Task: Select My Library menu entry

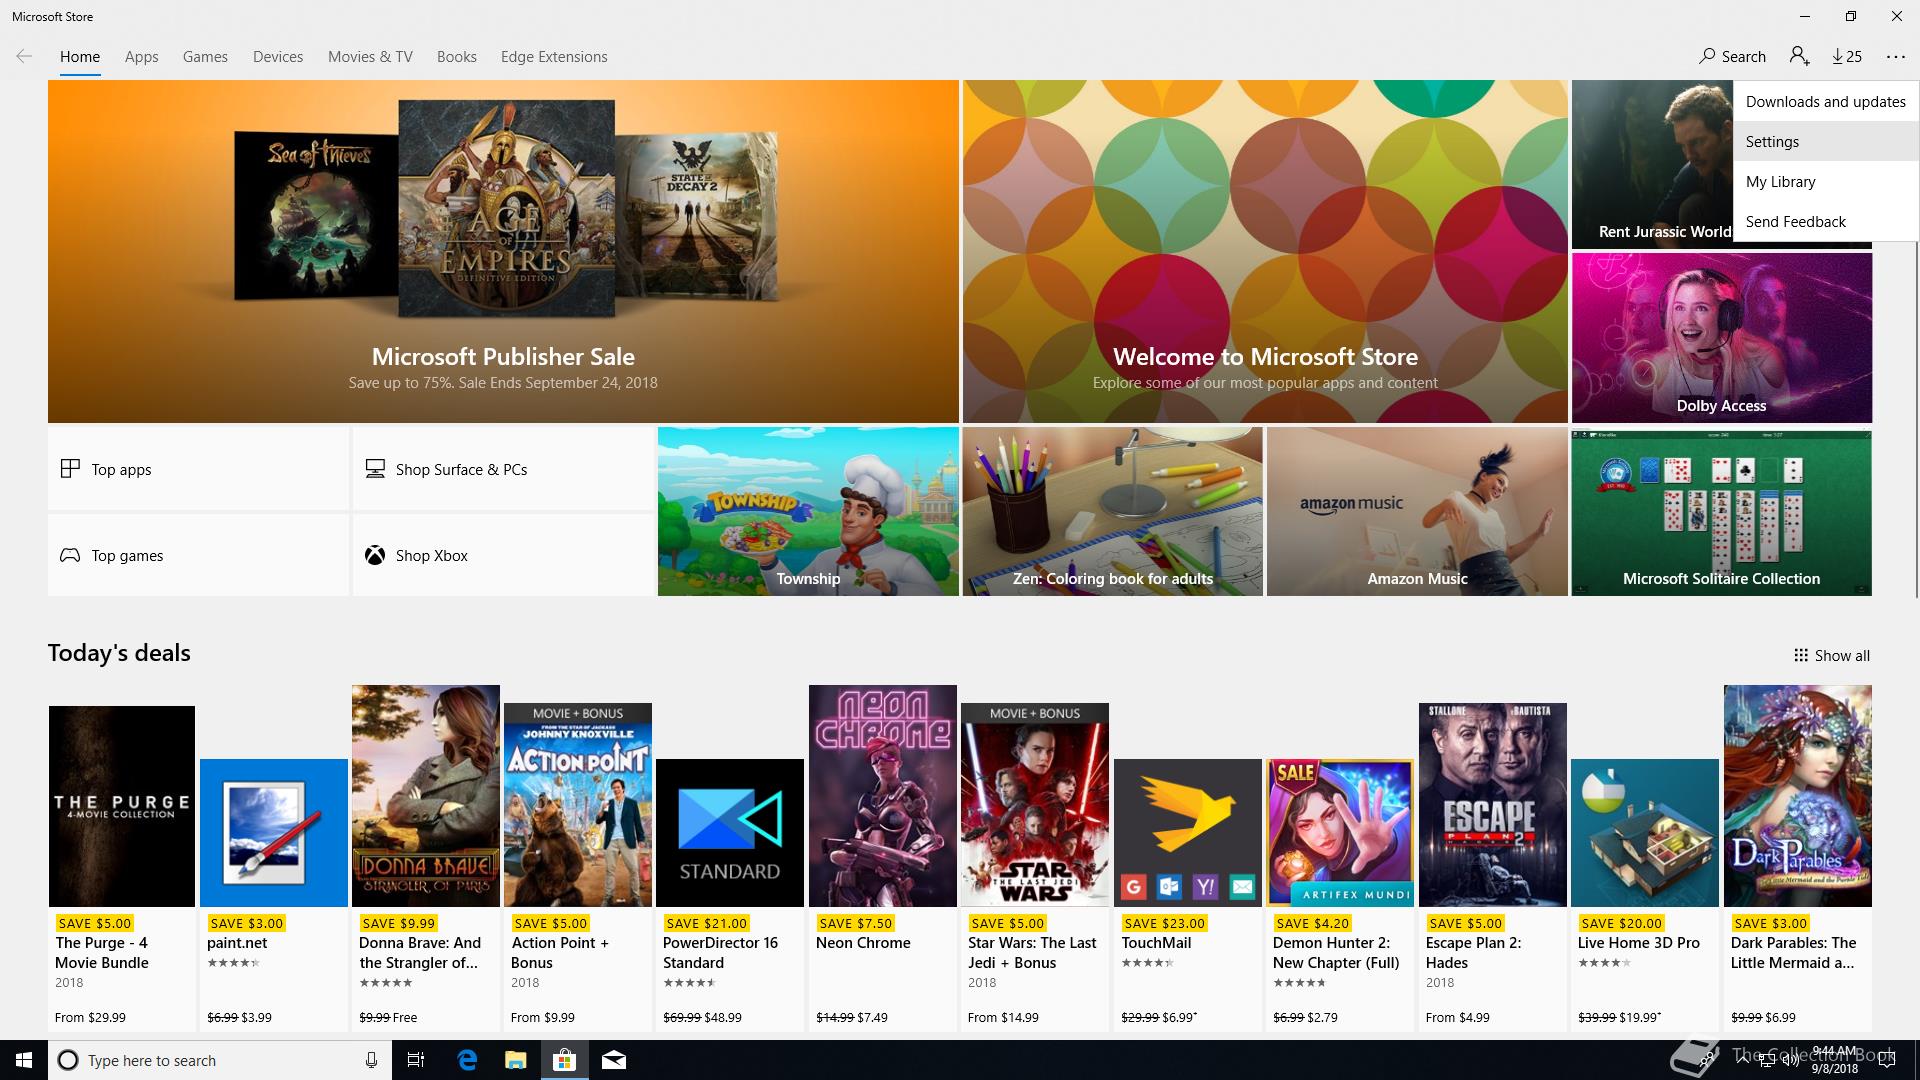Action: click(1780, 182)
